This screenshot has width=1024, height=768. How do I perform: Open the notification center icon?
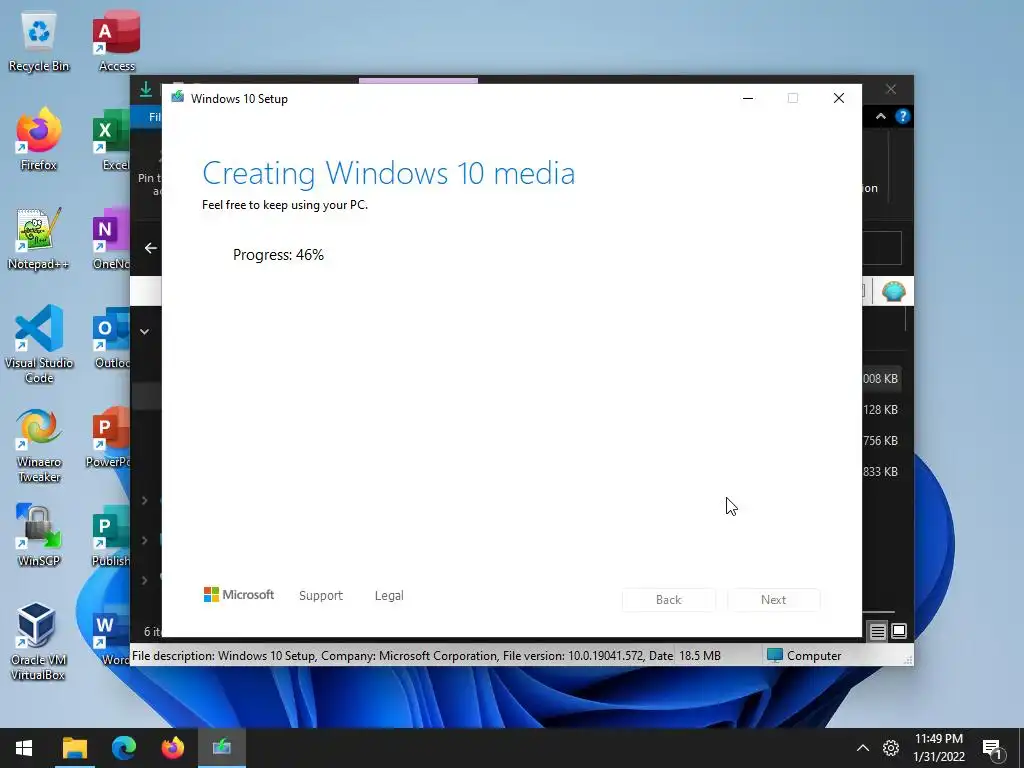(992, 749)
